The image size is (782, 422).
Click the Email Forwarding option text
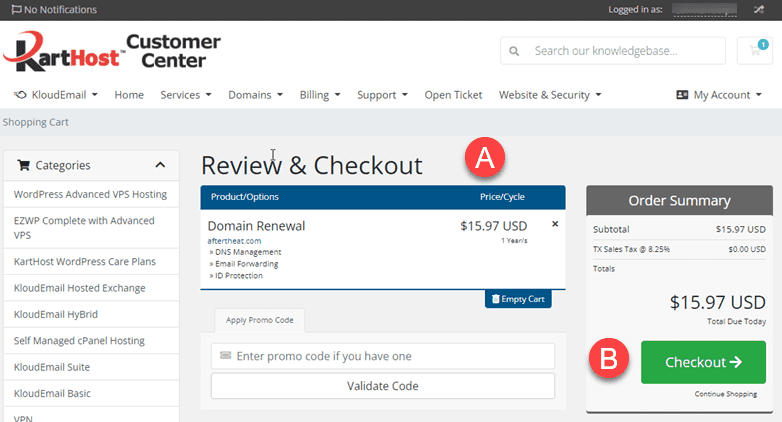(246, 264)
